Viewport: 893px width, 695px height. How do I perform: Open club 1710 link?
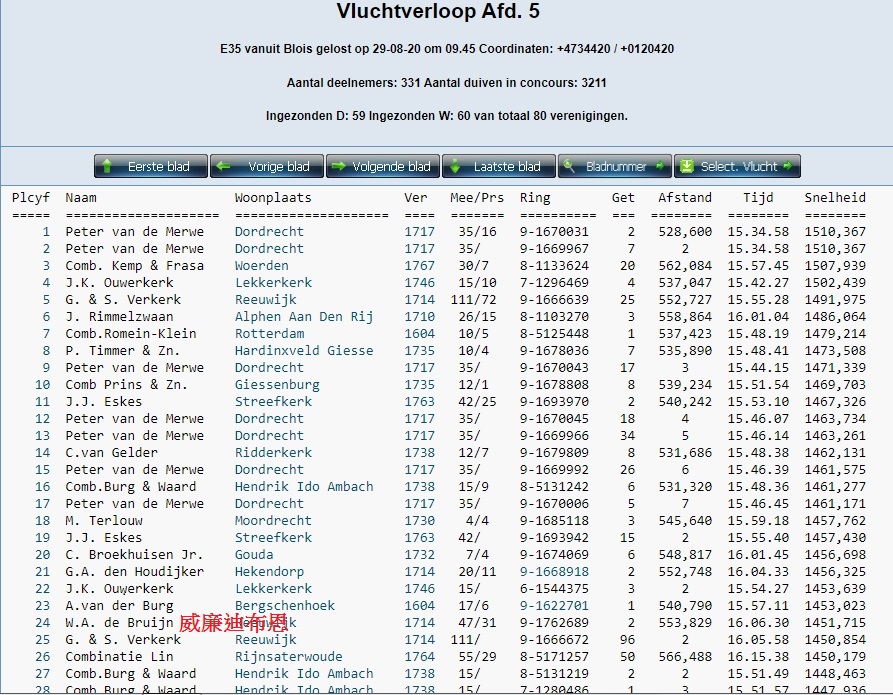click(x=419, y=317)
